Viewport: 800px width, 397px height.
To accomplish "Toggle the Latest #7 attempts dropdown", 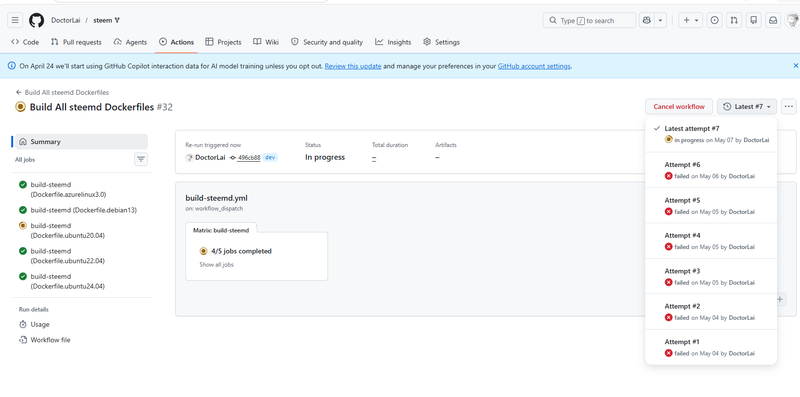I will point(747,107).
